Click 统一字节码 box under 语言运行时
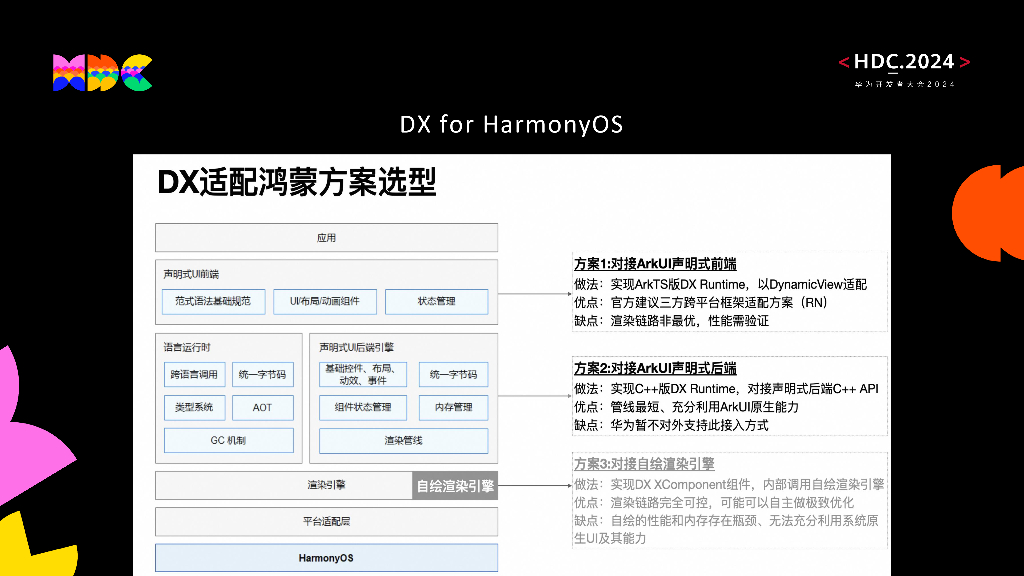Viewport: 1024px width, 576px height. pos(263,374)
